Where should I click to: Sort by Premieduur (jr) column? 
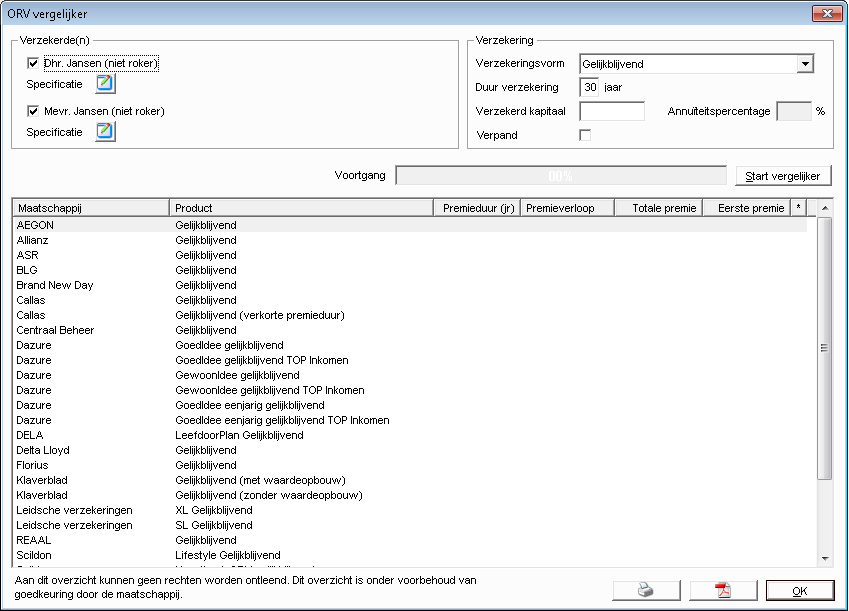pyautogui.click(x=477, y=208)
